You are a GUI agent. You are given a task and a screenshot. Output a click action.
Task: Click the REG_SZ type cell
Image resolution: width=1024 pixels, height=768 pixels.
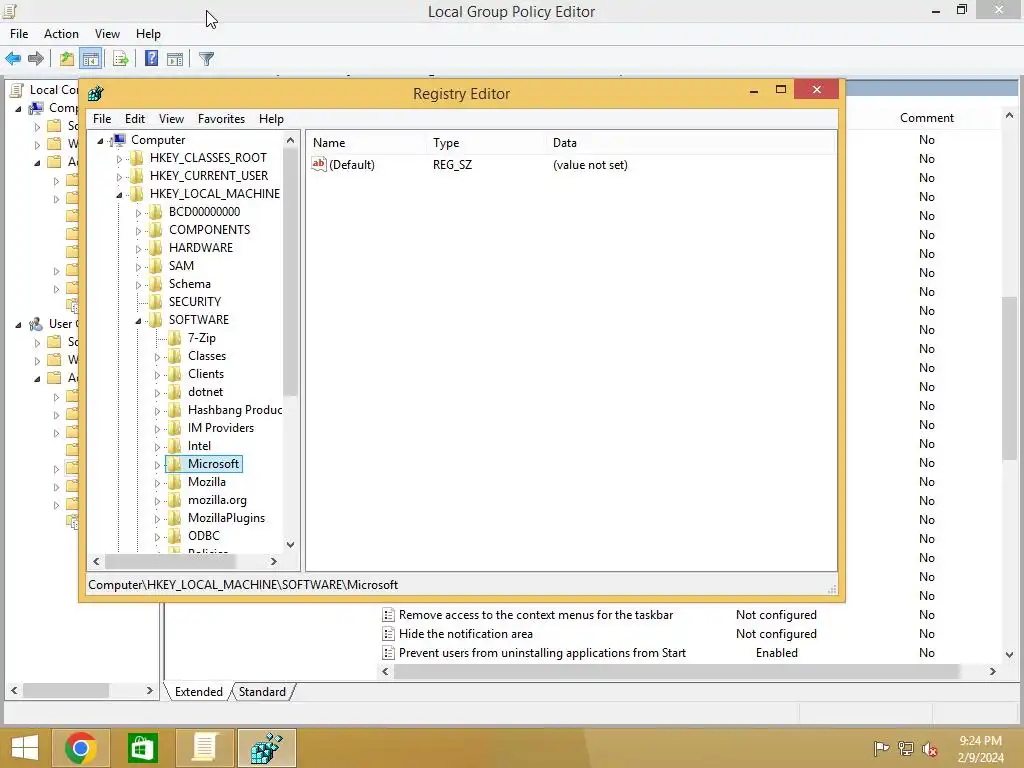point(452,165)
